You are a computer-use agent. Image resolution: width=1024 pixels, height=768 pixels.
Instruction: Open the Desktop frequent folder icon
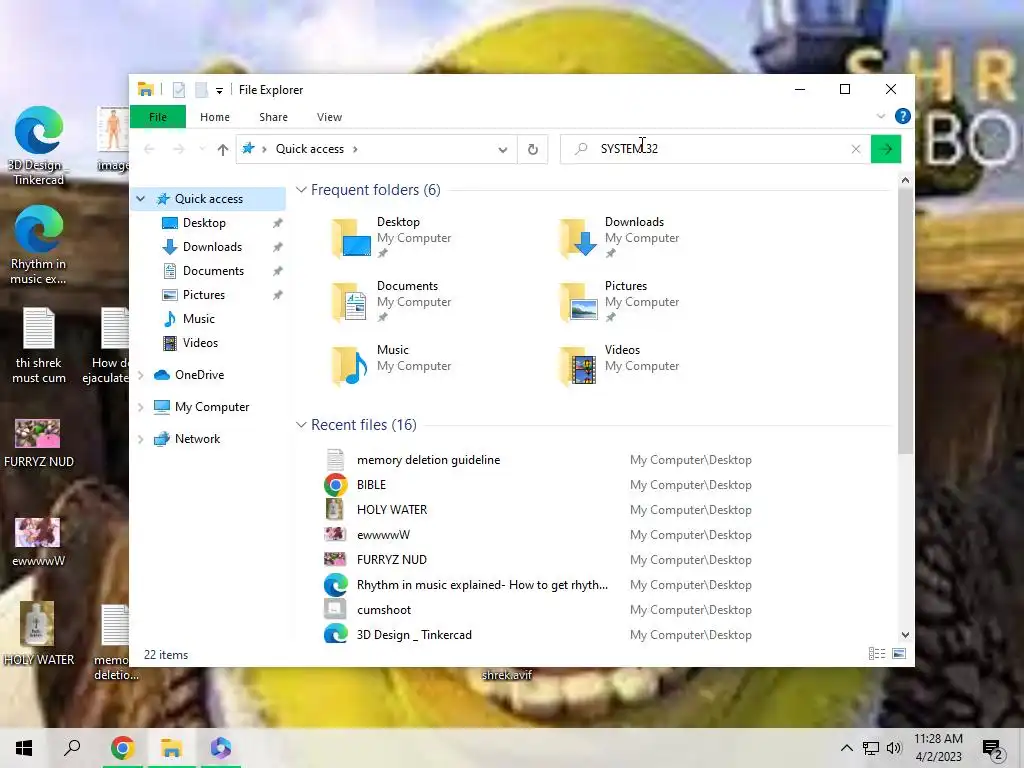tap(351, 238)
